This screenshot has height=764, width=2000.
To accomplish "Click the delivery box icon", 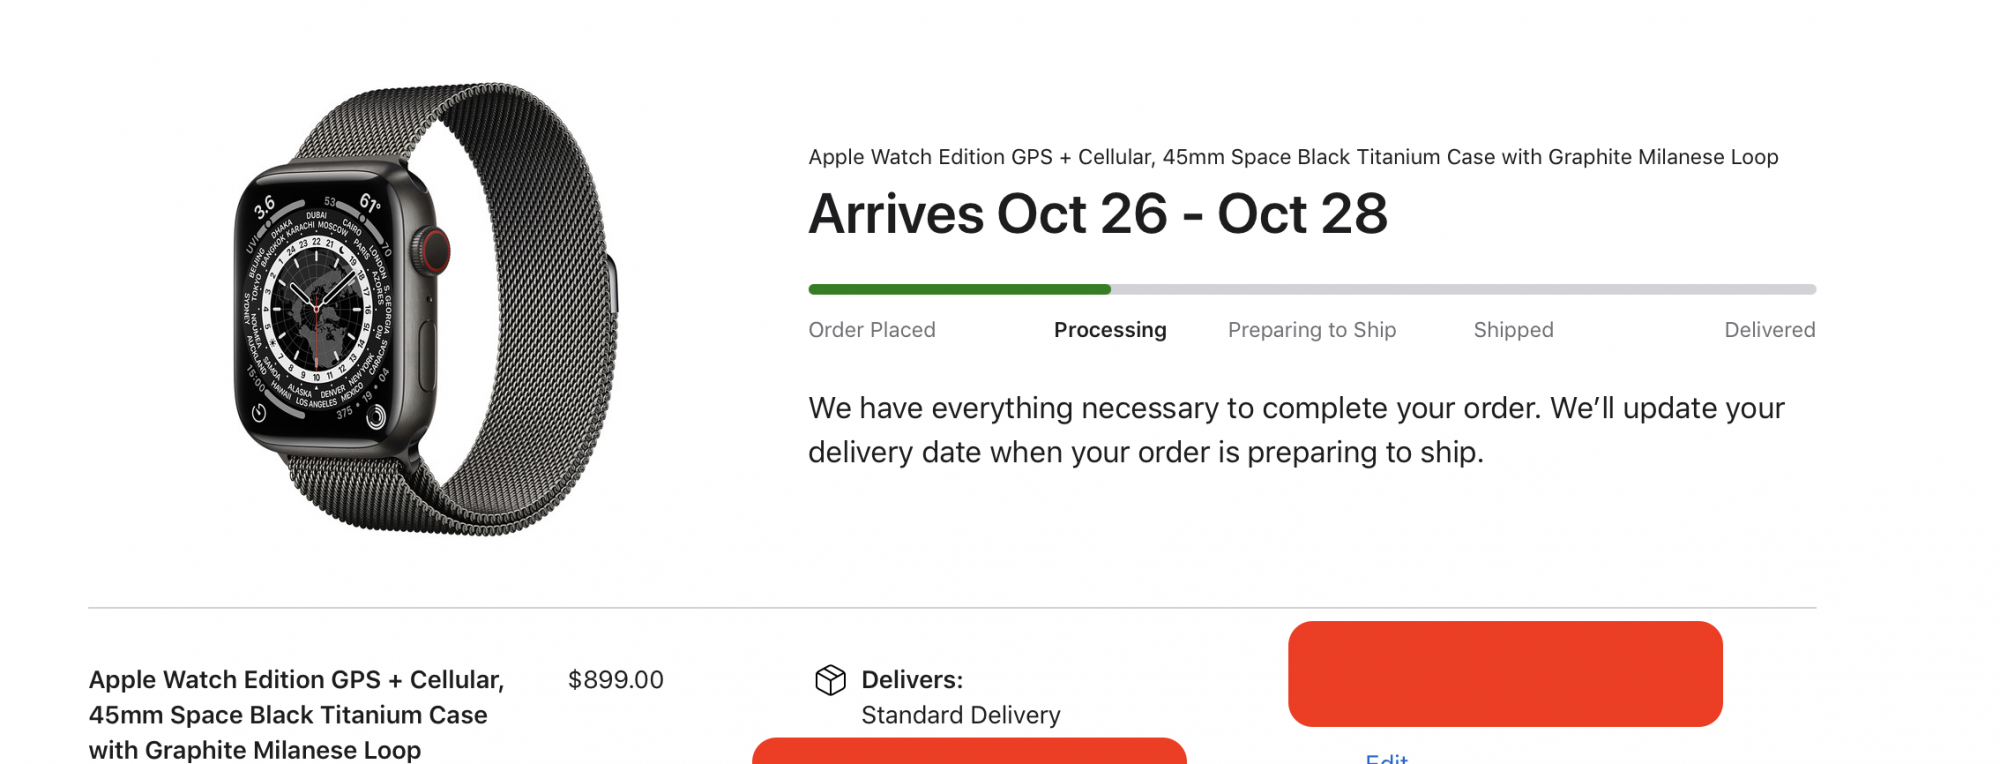I will 830,680.
